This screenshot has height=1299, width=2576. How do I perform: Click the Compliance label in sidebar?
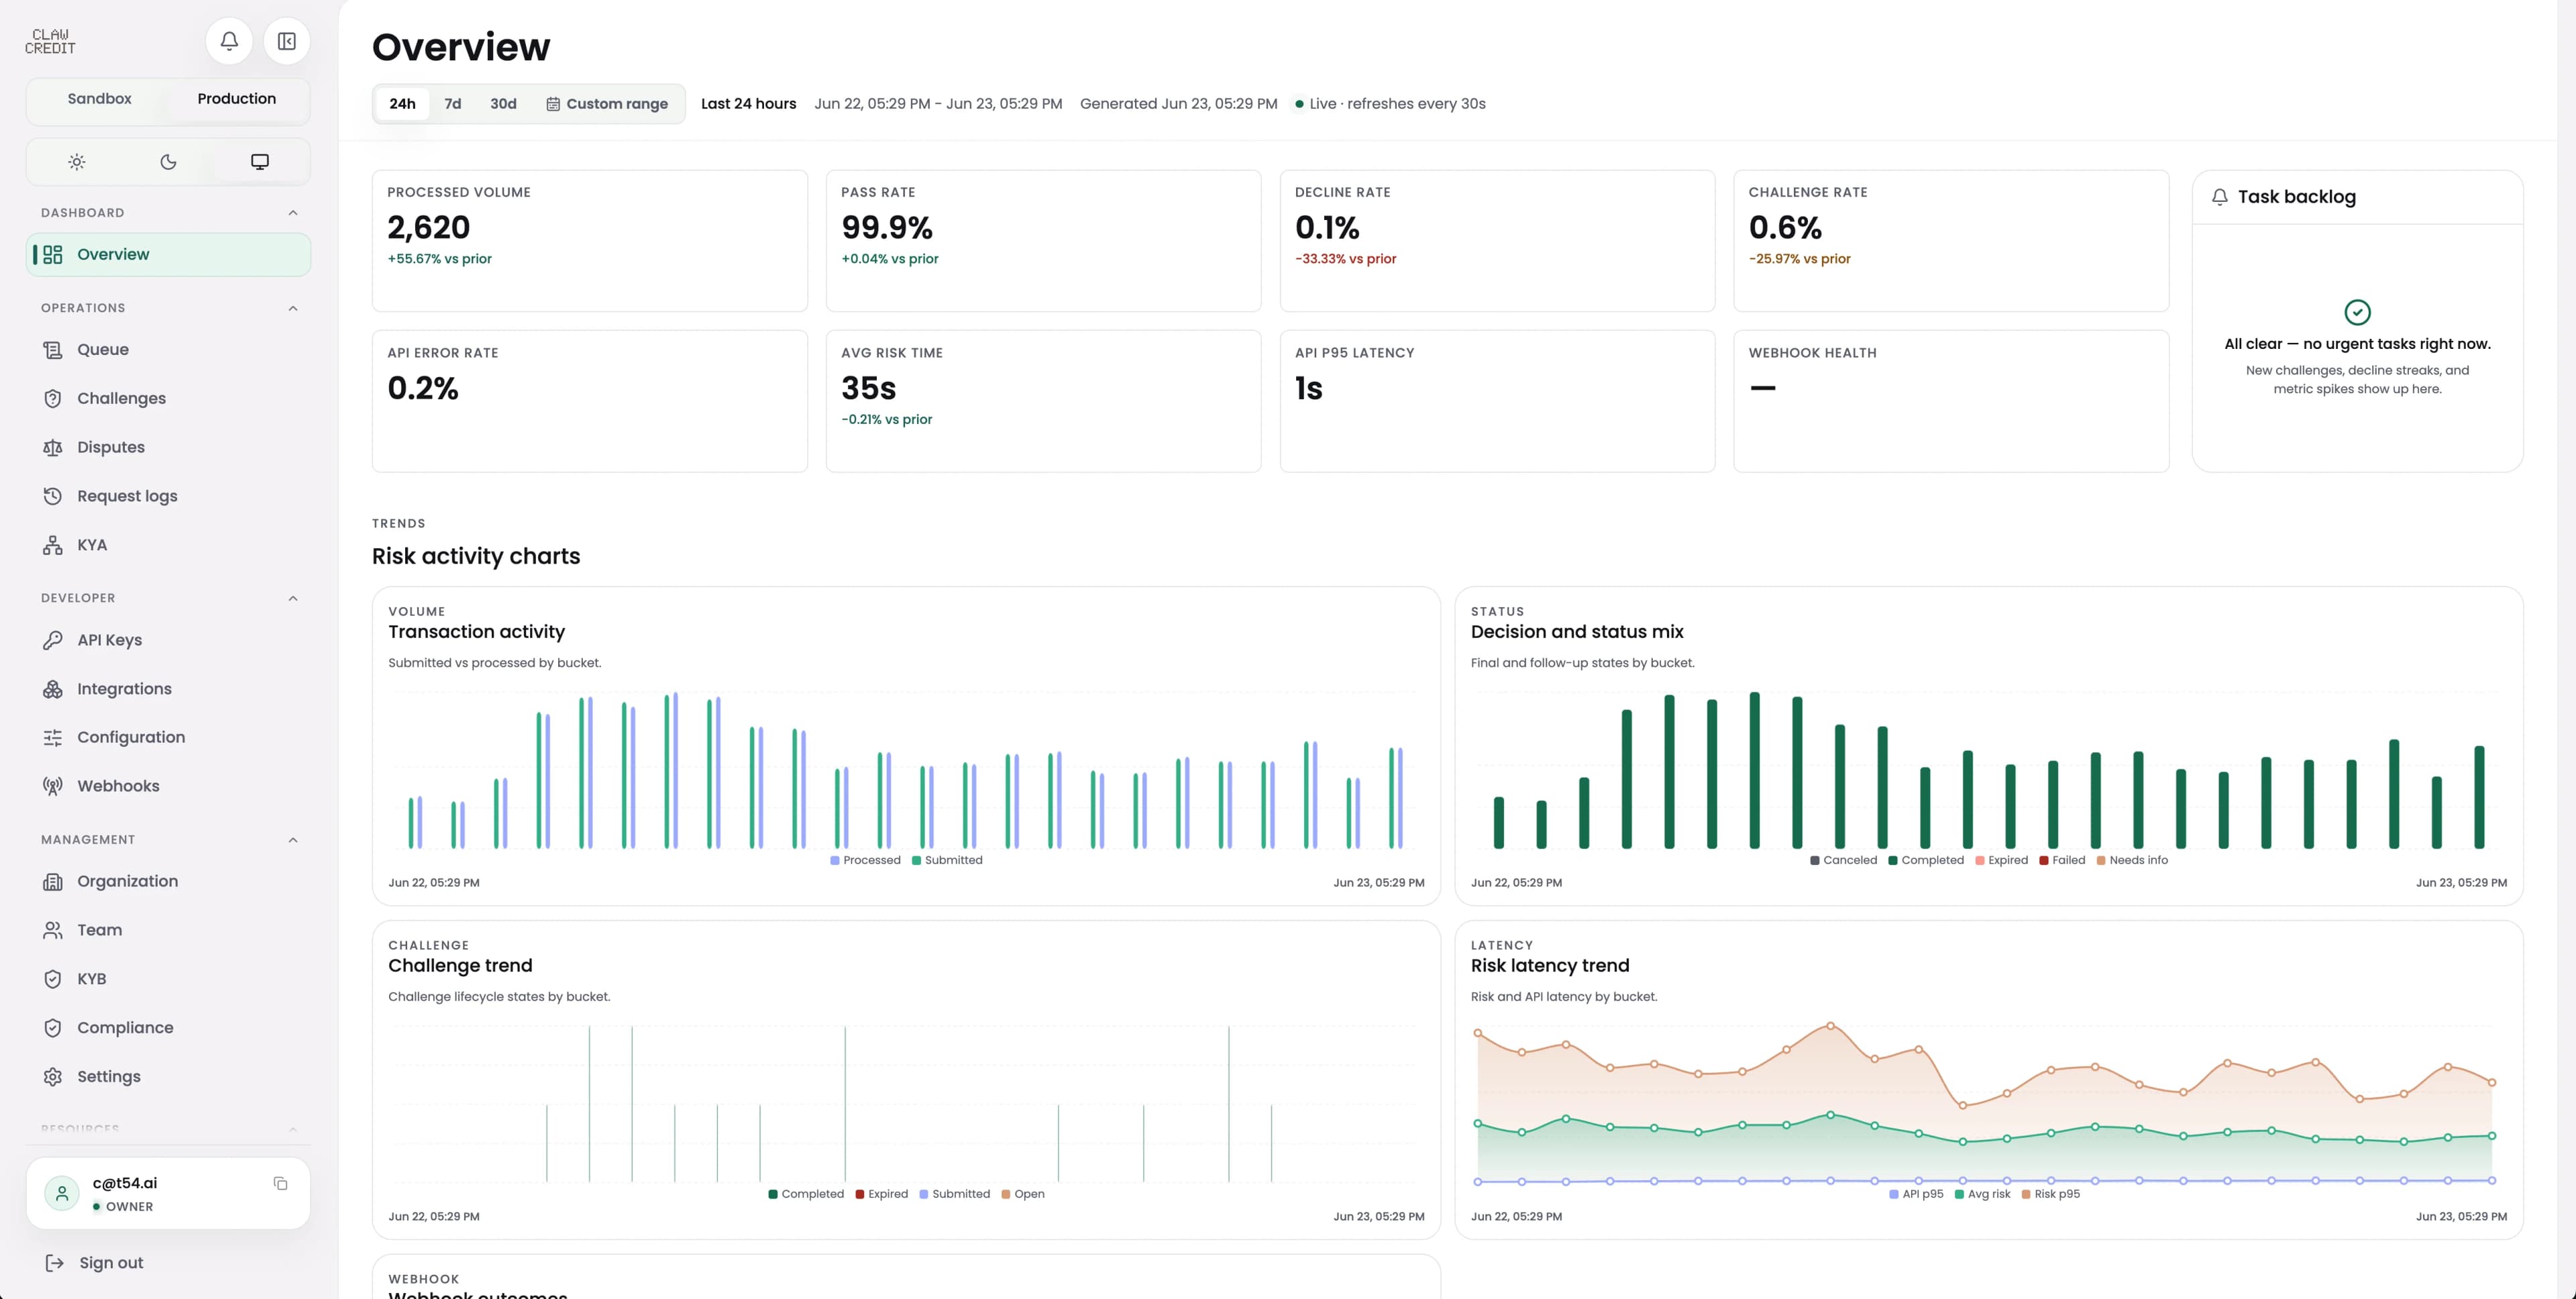[x=125, y=1028]
